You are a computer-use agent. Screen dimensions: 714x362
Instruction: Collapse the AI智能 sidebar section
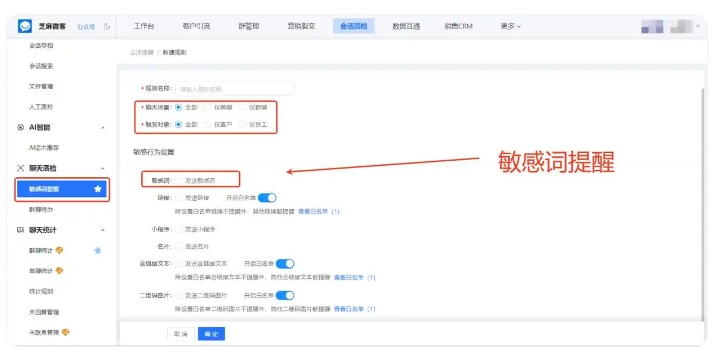click(x=102, y=128)
